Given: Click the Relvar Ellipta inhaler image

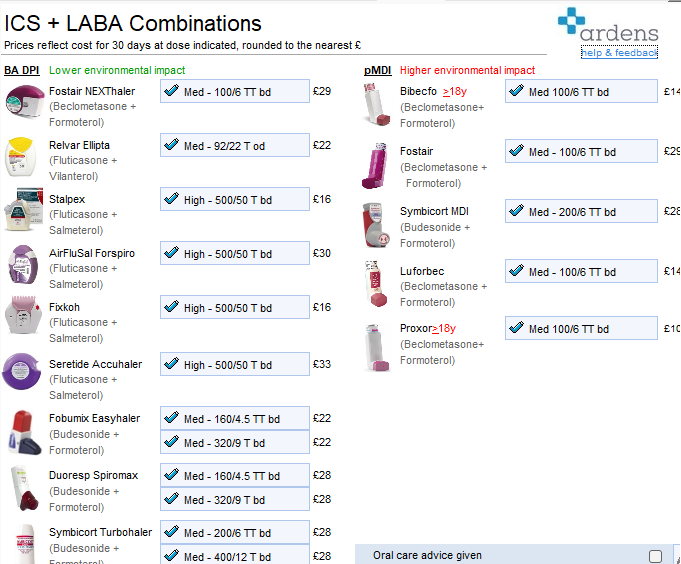Looking at the screenshot, I should coord(22,155).
